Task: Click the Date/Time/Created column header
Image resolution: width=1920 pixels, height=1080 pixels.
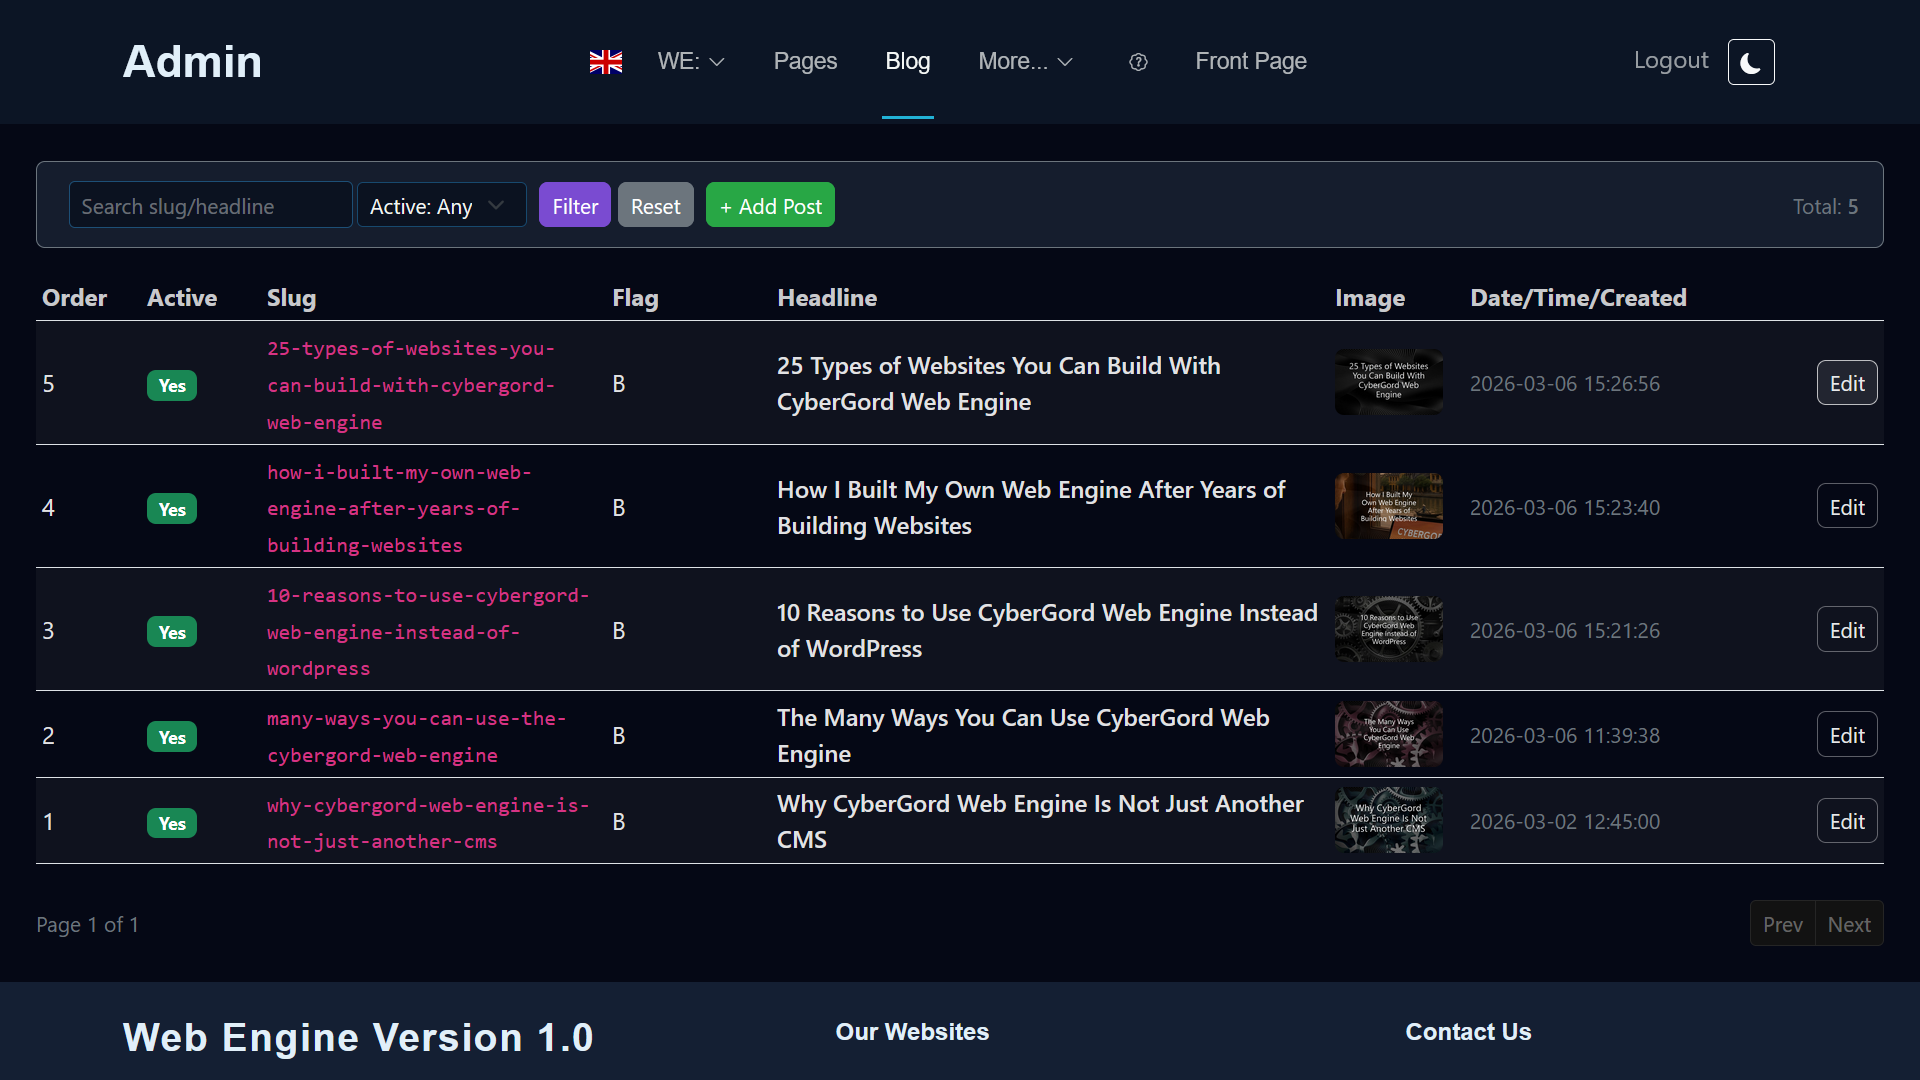Action: [x=1578, y=297]
